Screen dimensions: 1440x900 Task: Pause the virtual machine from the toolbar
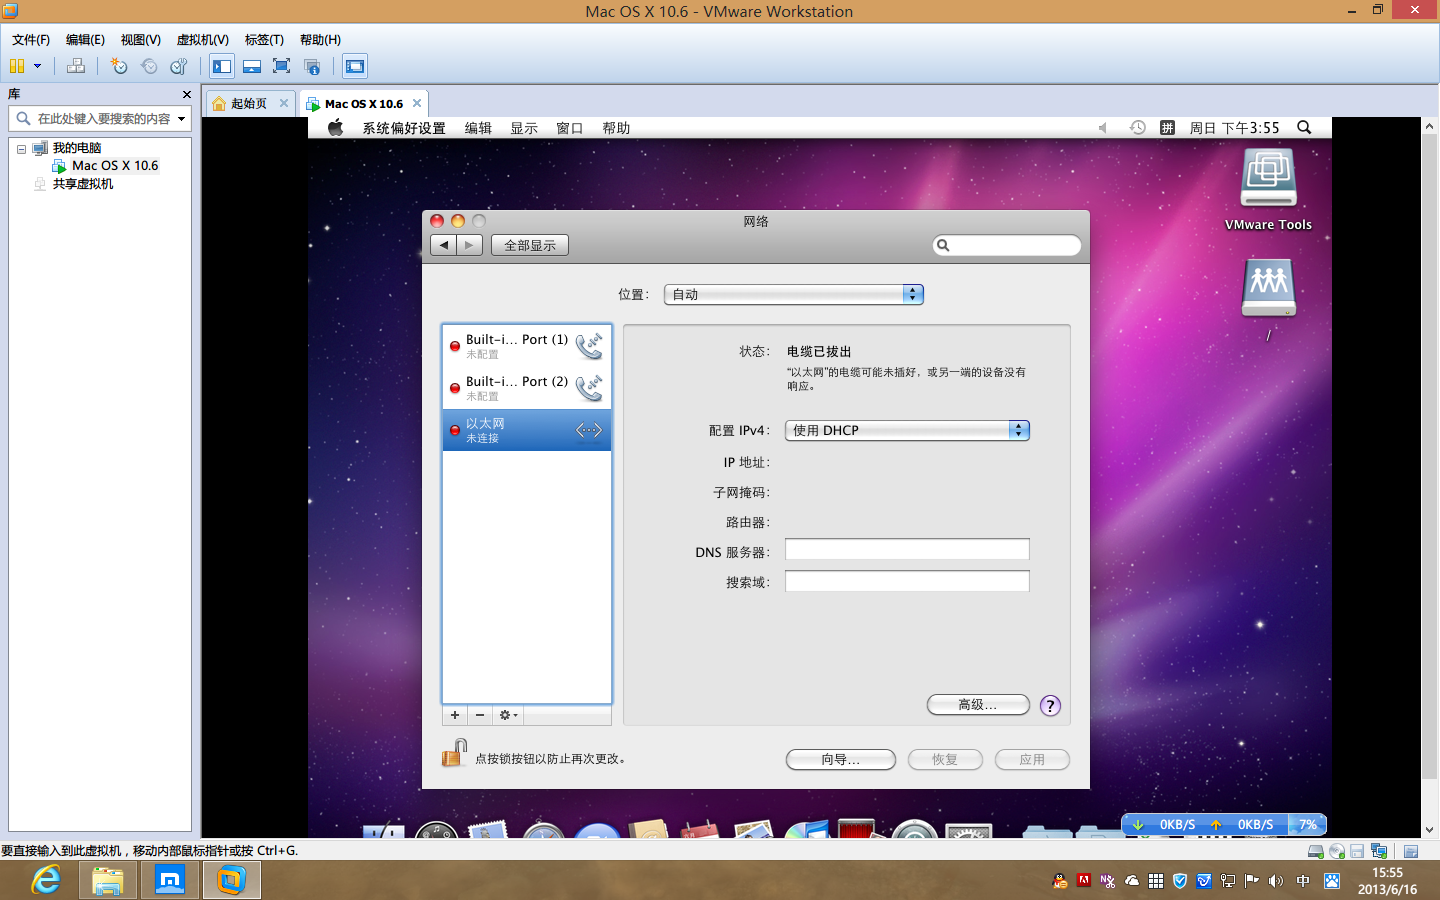click(16, 66)
